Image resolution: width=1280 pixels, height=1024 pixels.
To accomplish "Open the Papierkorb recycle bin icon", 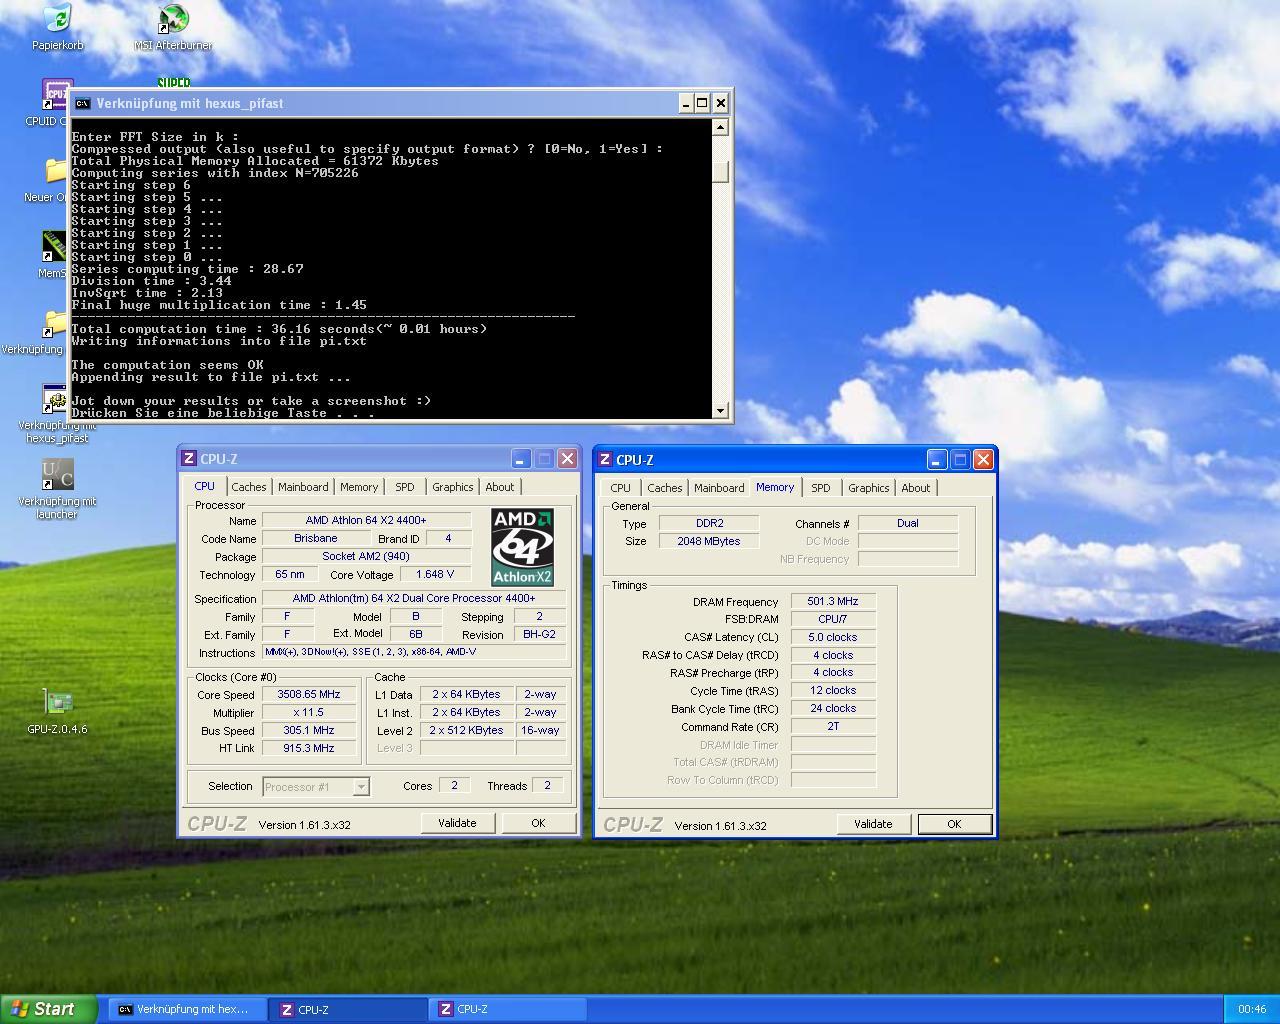I will pyautogui.click(x=57, y=27).
